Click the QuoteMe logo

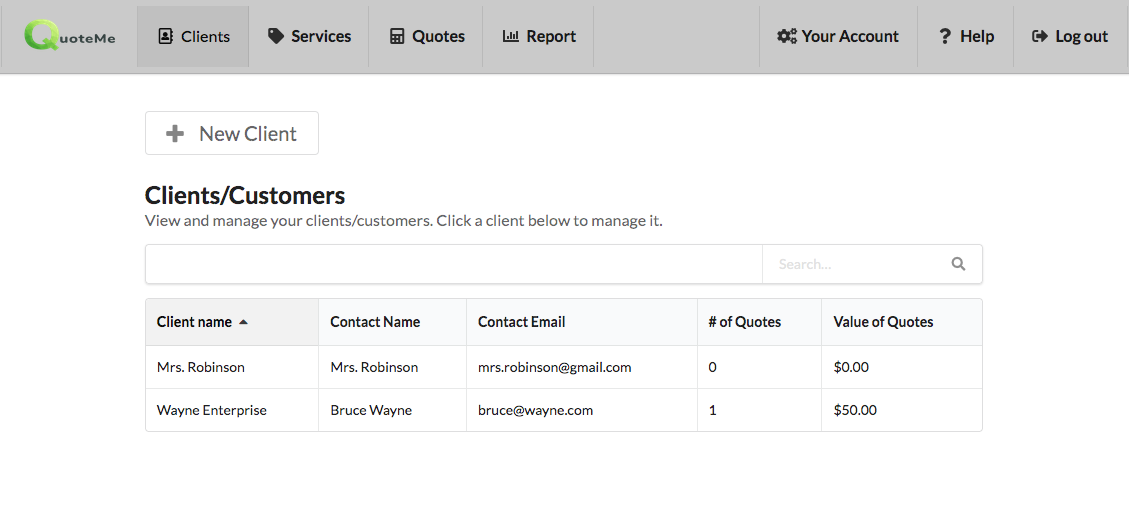coord(69,36)
